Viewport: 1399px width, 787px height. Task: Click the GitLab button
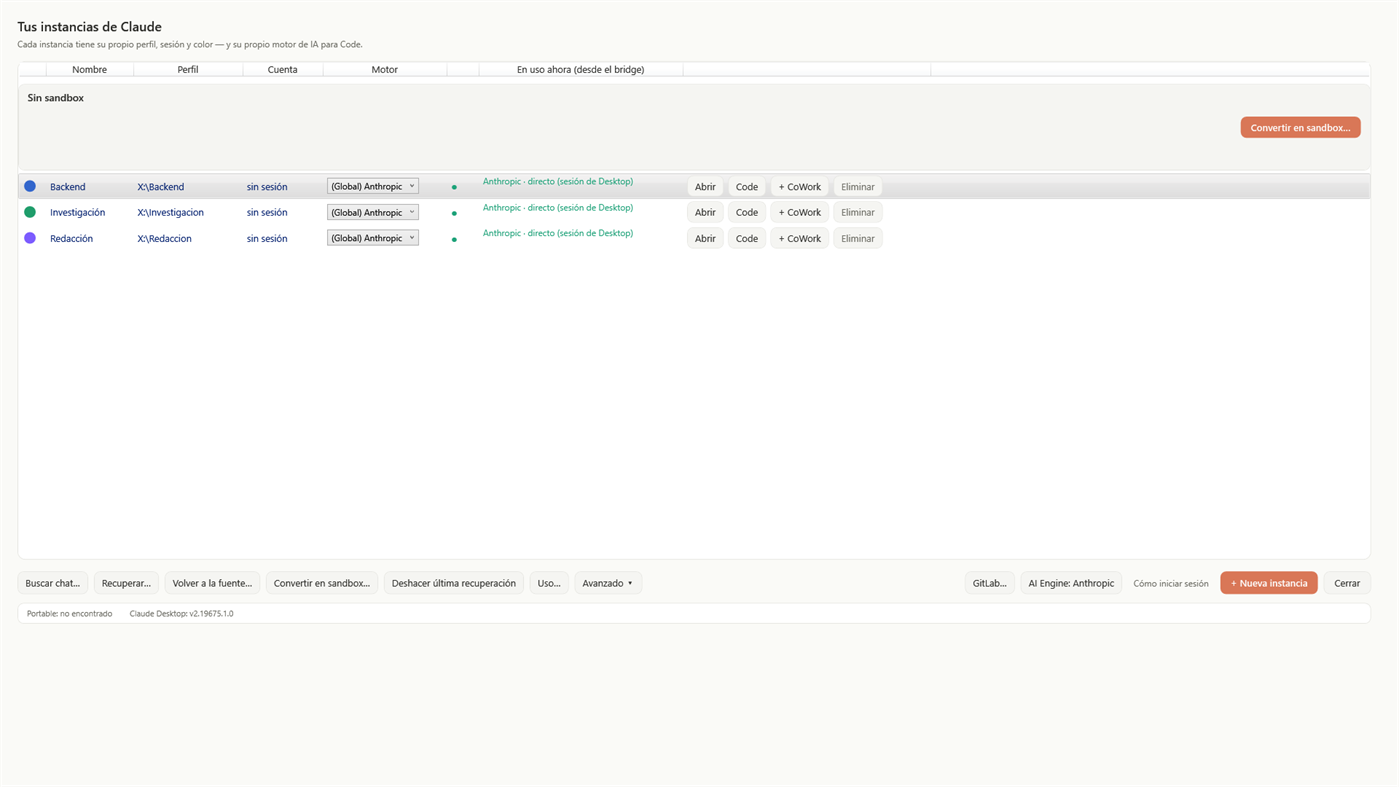990,583
